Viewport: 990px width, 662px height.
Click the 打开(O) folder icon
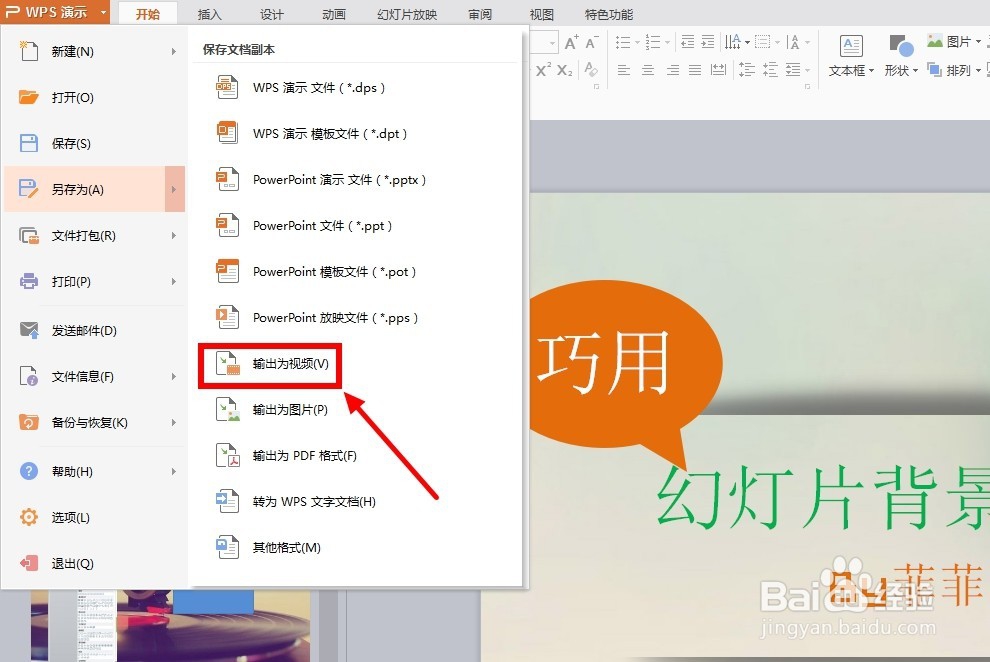pos(28,97)
